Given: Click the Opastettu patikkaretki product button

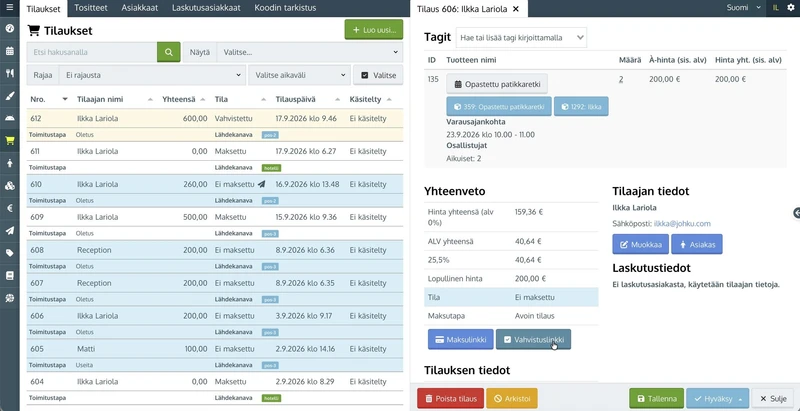Looking at the screenshot, I should (x=497, y=84).
